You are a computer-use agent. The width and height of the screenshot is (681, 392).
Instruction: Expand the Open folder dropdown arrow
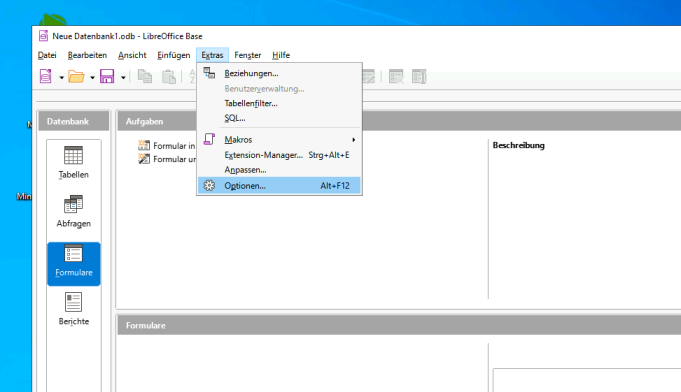(x=92, y=78)
